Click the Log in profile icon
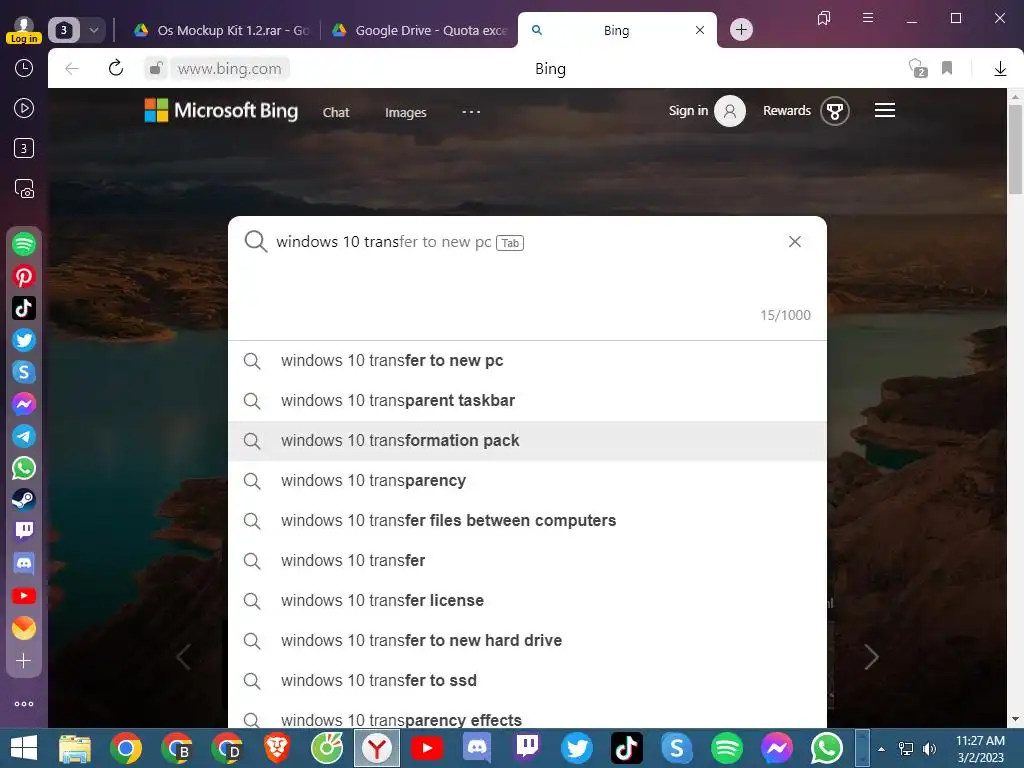Screen dimensions: 1024x768 click(24, 30)
